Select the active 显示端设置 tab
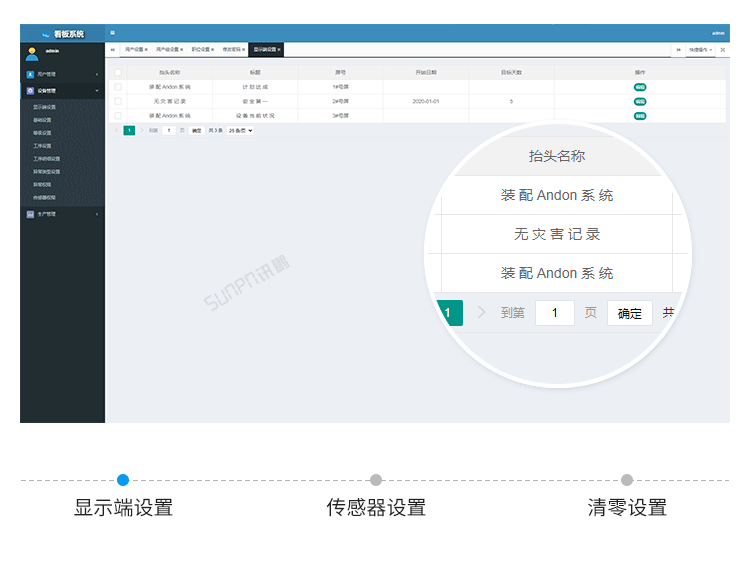Image resolution: width=750 pixels, height=580 pixels. click(x=265, y=50)
